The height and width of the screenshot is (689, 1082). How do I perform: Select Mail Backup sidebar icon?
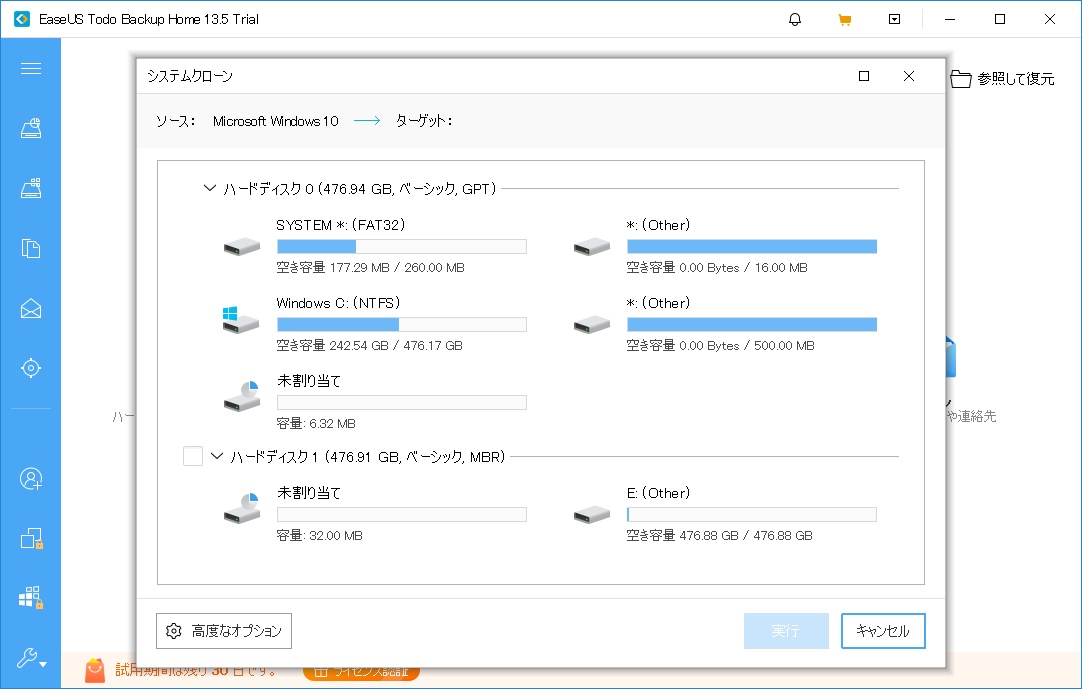[x=31, y=308]
